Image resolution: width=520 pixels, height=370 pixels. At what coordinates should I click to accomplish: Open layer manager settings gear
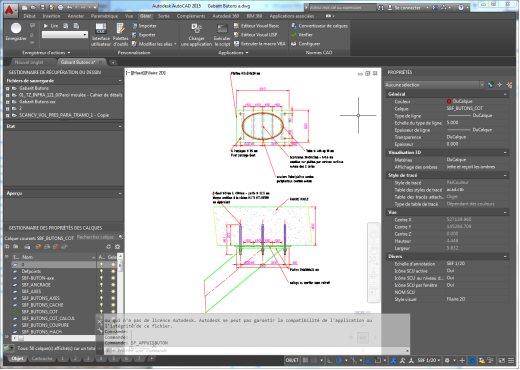(117, 247)
